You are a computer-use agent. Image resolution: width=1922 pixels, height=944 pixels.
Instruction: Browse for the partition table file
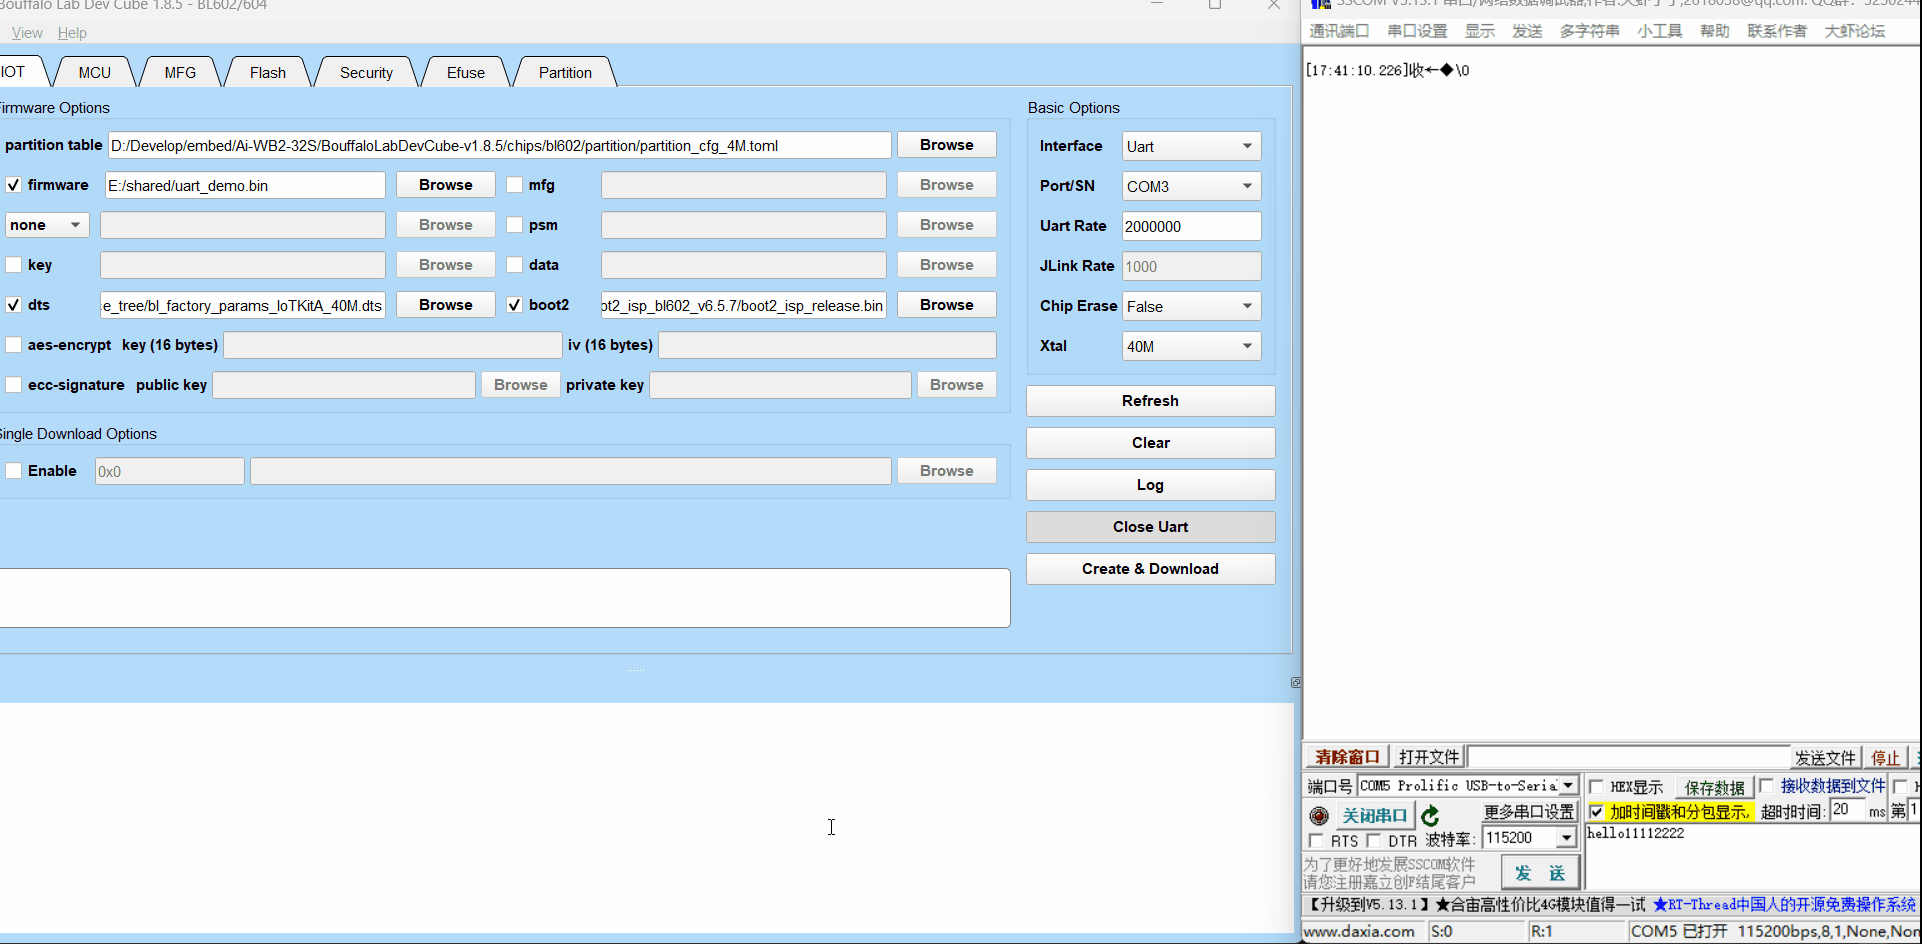947,145
